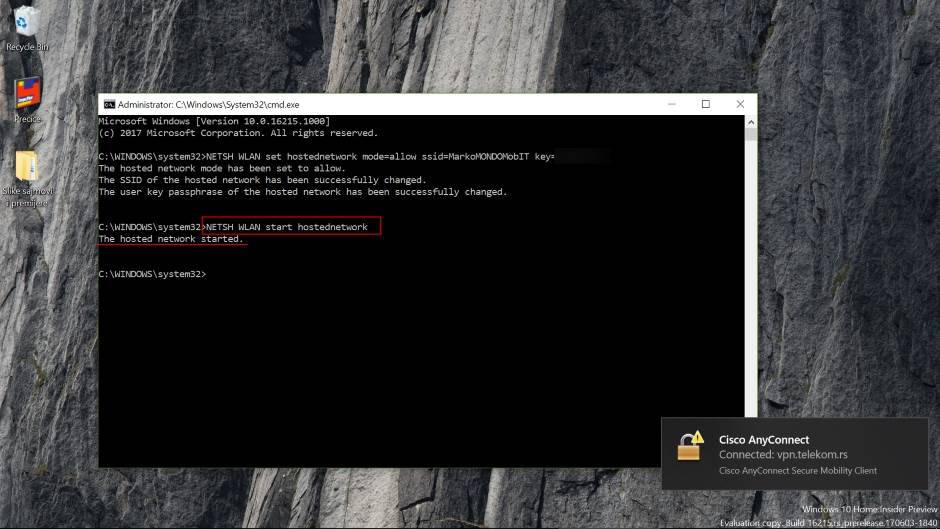Click the 'SSID of the hosted network' line
The width and height of the screenshot is (940, 529).
(x=262, y=180)
